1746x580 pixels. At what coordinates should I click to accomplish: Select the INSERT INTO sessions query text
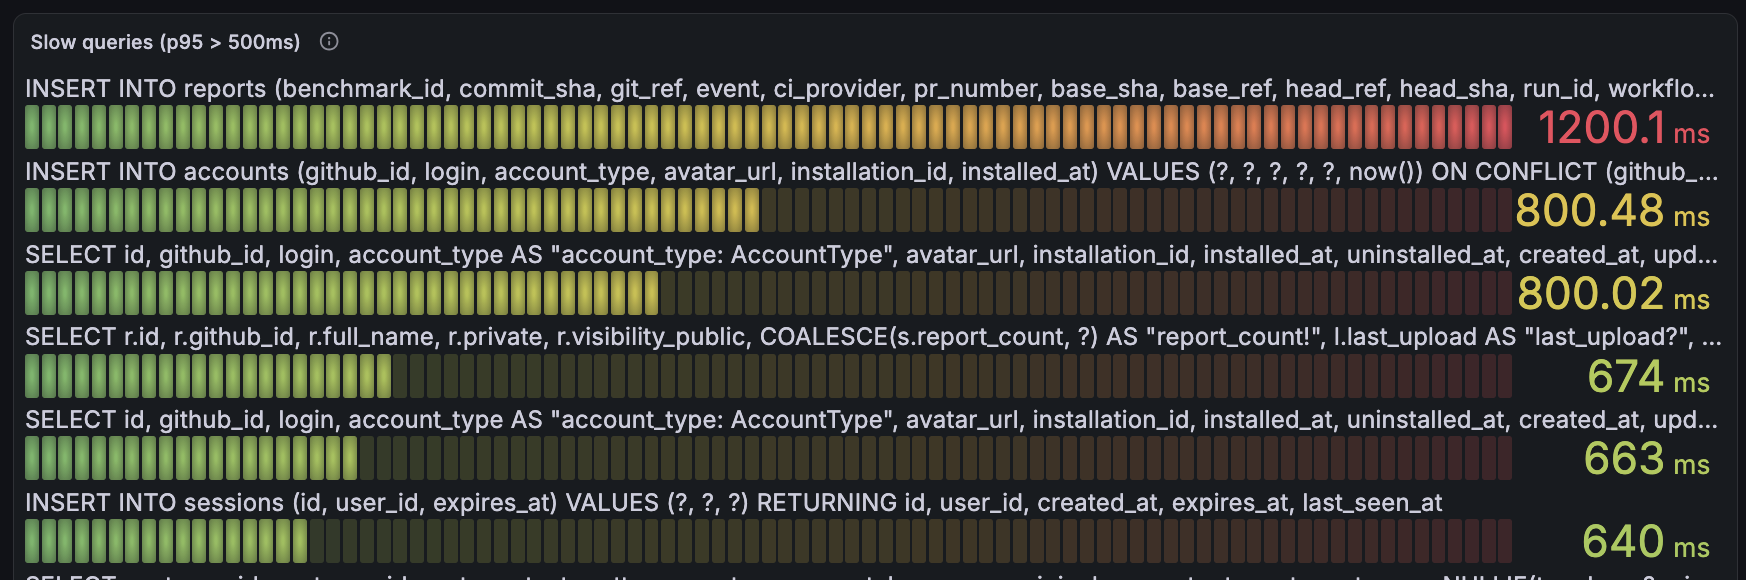pyautogui.click(x=734, y=503)
